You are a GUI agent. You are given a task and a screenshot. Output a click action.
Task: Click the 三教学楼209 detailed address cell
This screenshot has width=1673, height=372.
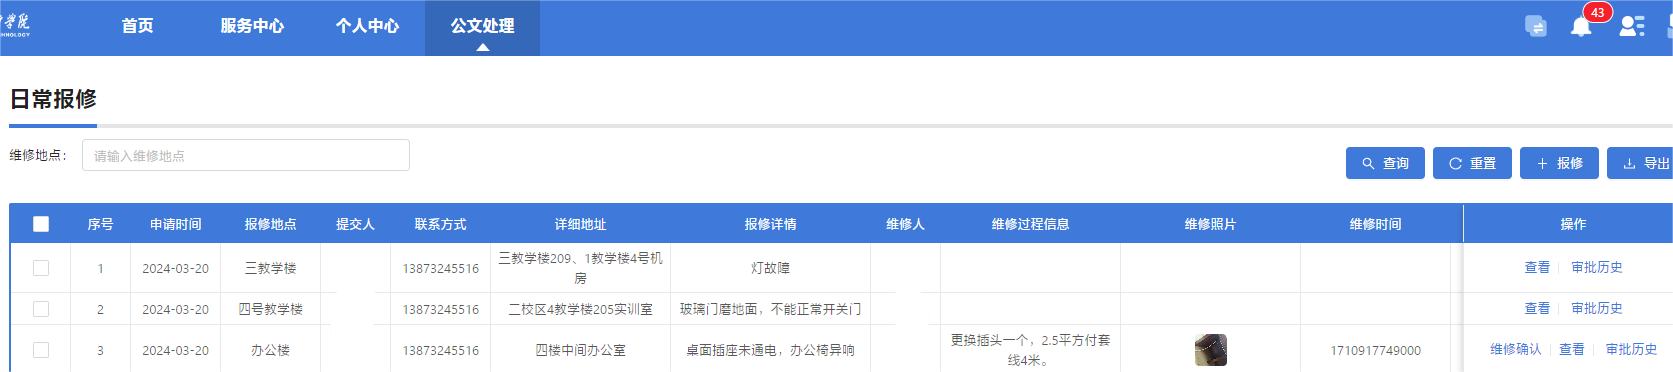[581, 268]
